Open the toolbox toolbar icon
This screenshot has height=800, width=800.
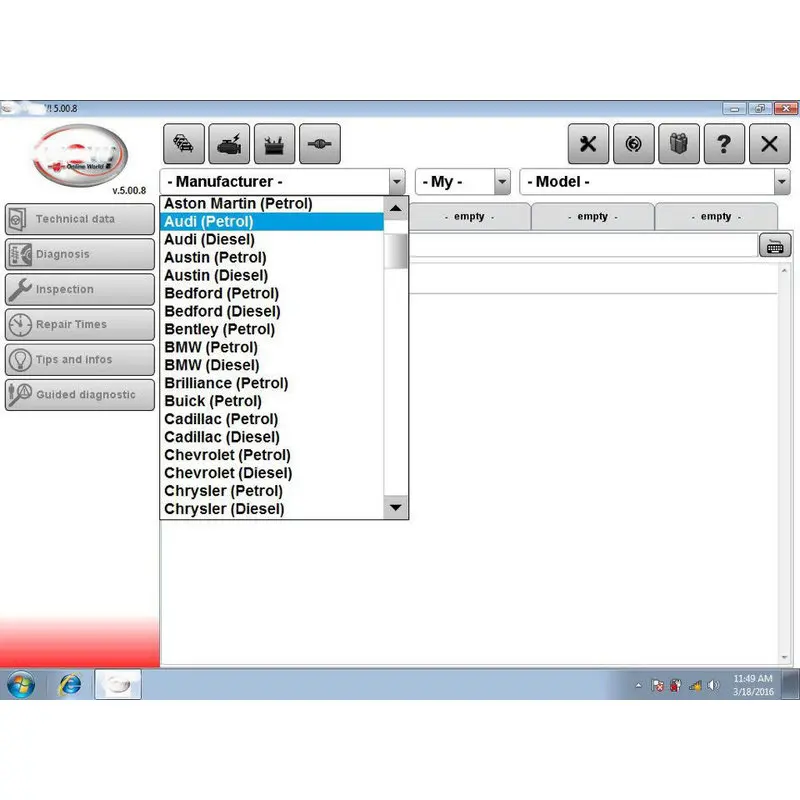coord(274,144)
